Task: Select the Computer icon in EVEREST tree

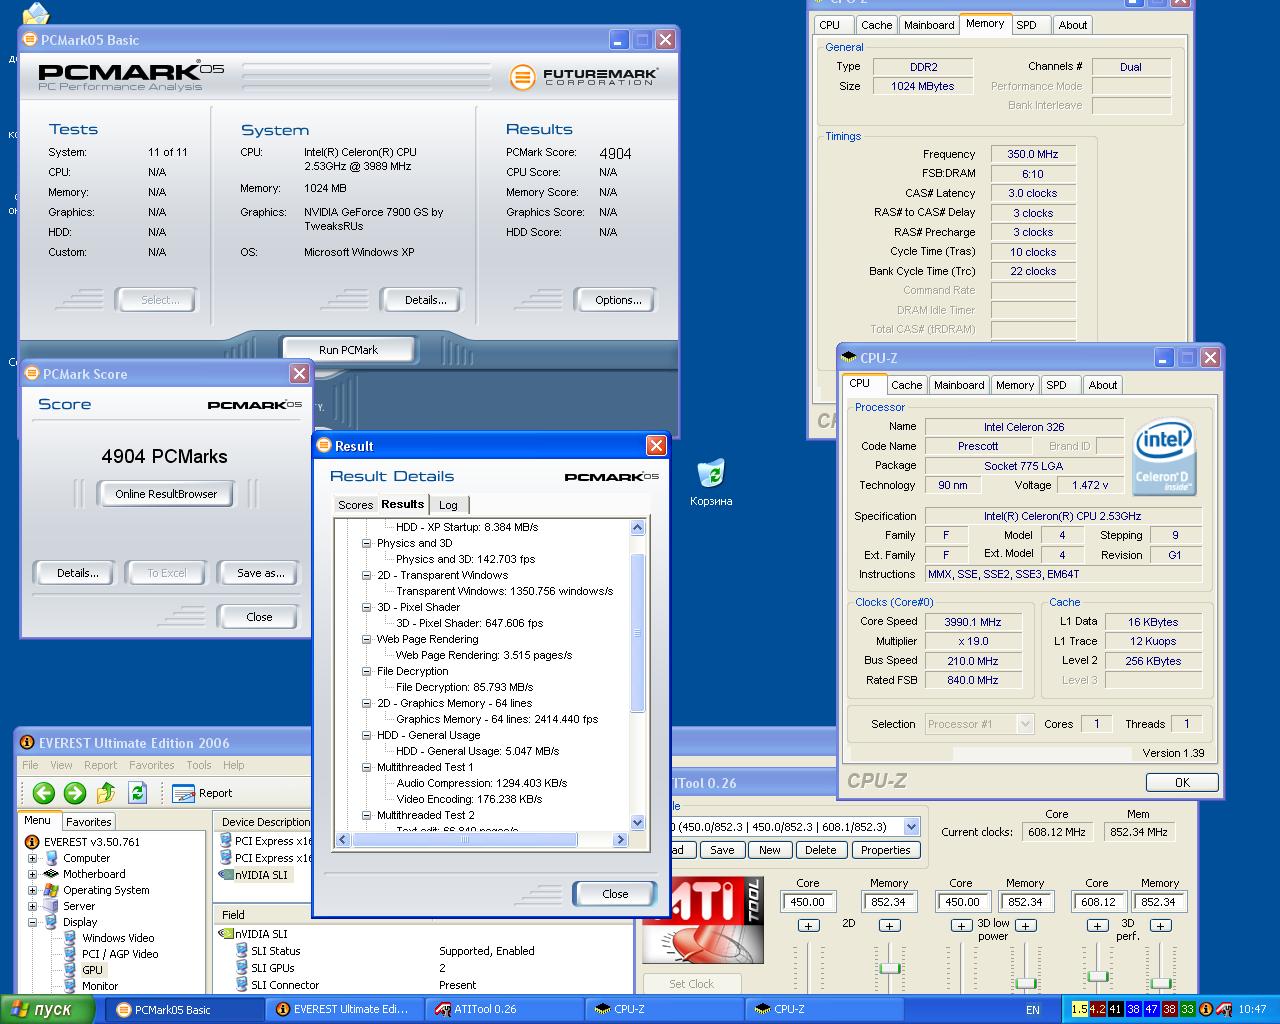Action: coord(52,858)
